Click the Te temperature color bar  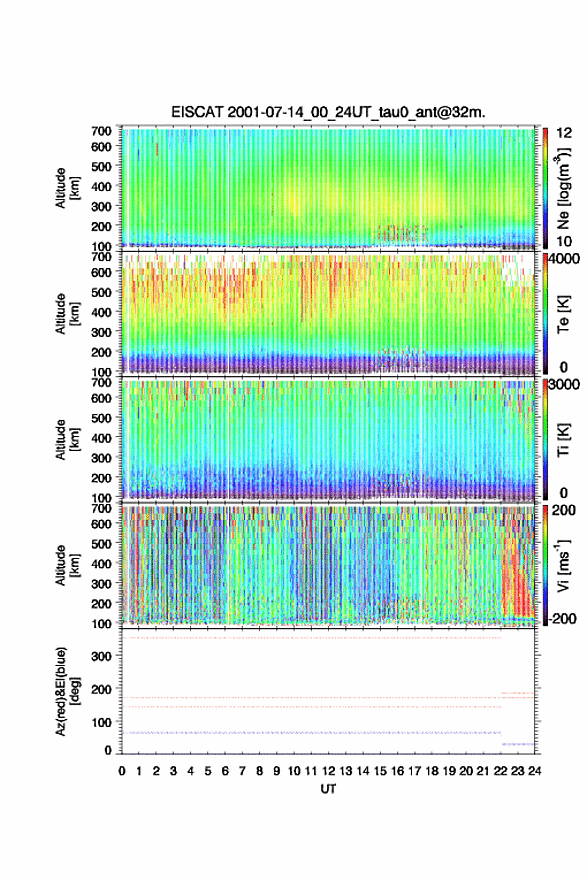coord(545,314)
